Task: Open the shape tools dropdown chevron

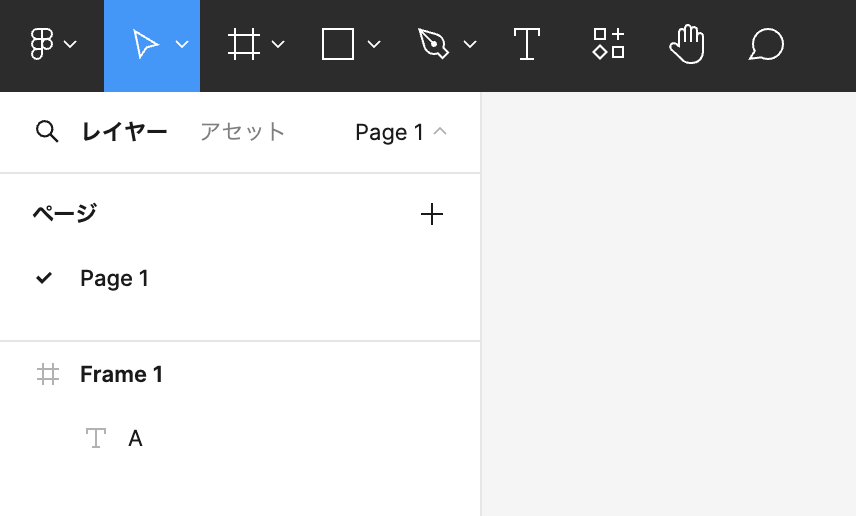Action: [x=374, y=44]
